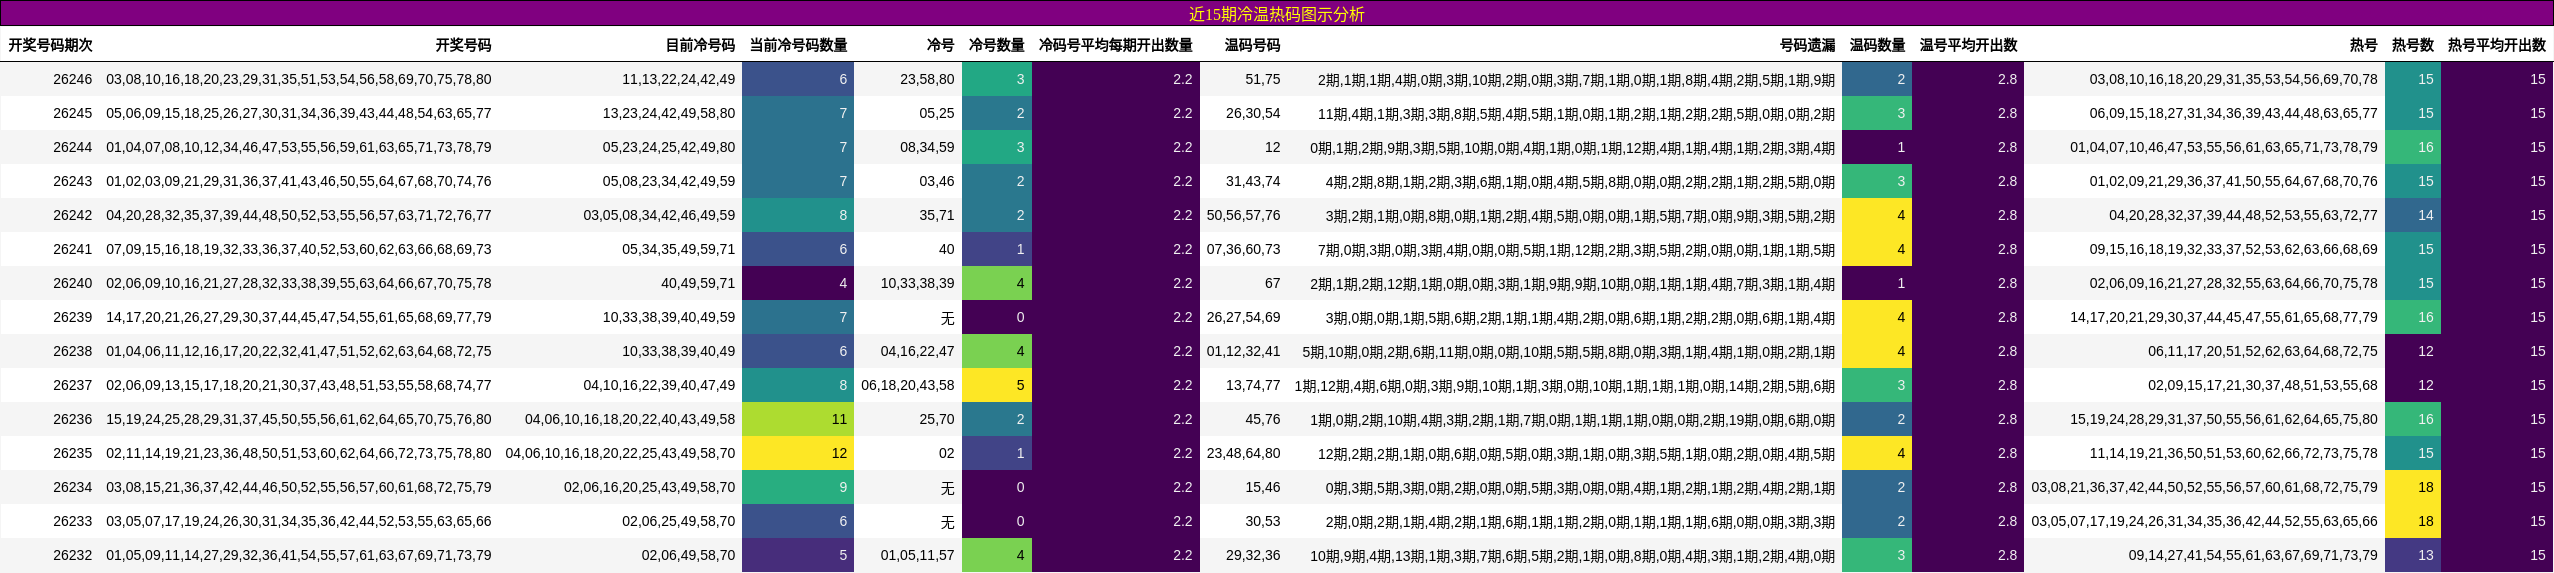Screen dimensions: 2554x573
Task: Click the 温码号码 column header
Action: (1252, 45)
